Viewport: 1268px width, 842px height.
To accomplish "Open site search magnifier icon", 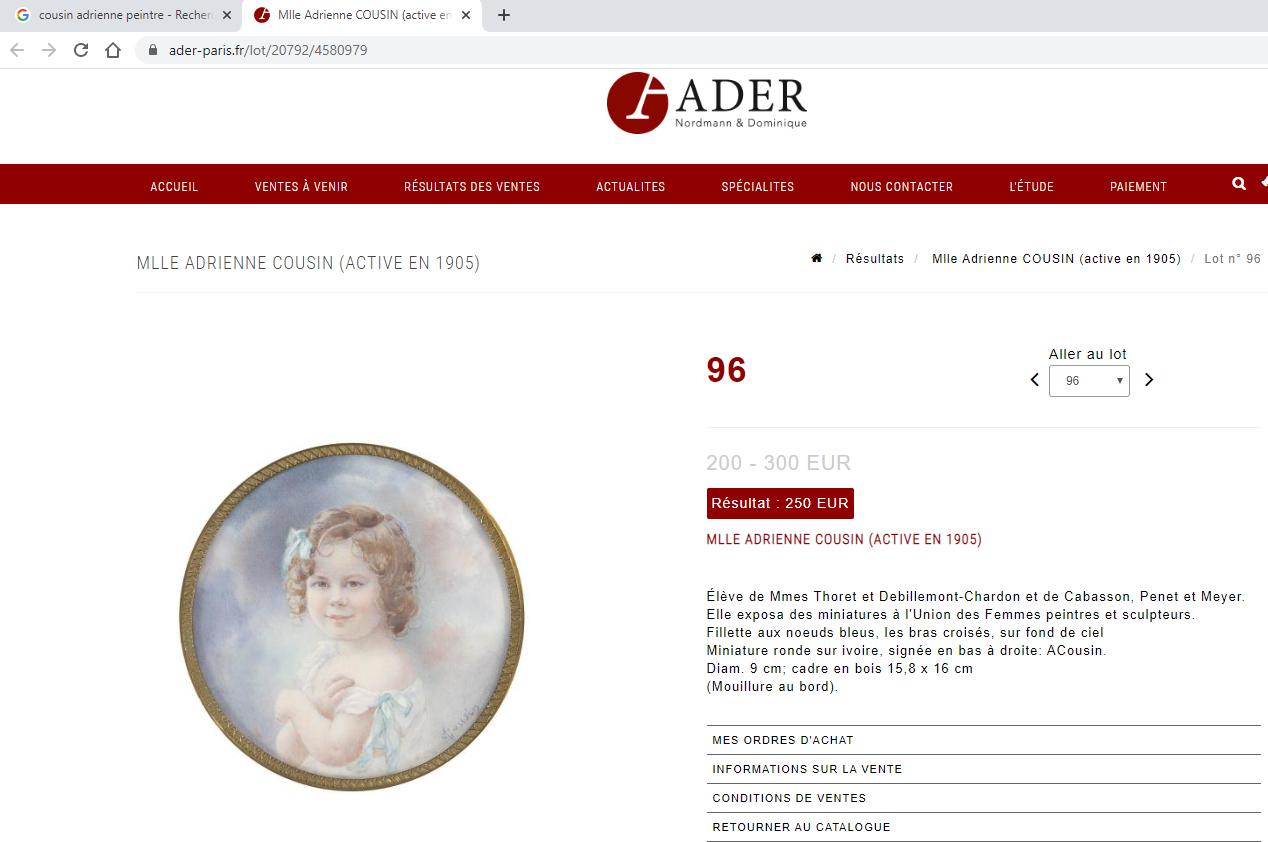I will point(1239,184).
